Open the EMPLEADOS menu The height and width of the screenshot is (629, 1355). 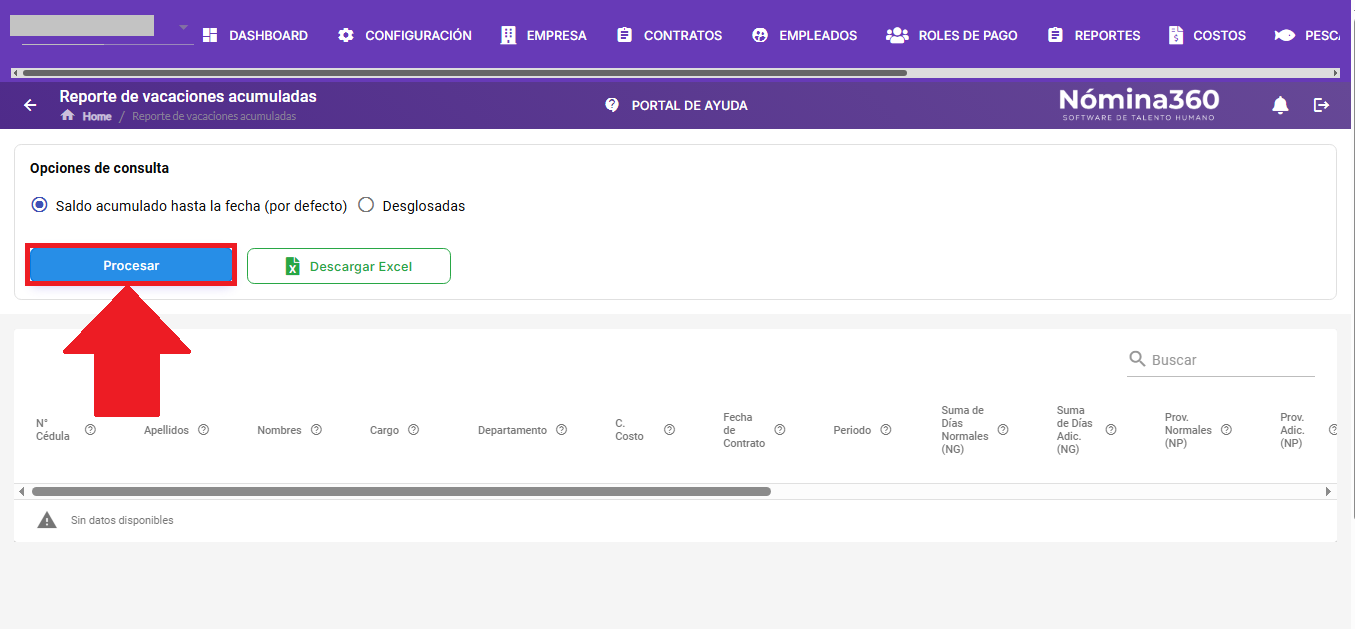pyautogui.click(x=804, y=35)
